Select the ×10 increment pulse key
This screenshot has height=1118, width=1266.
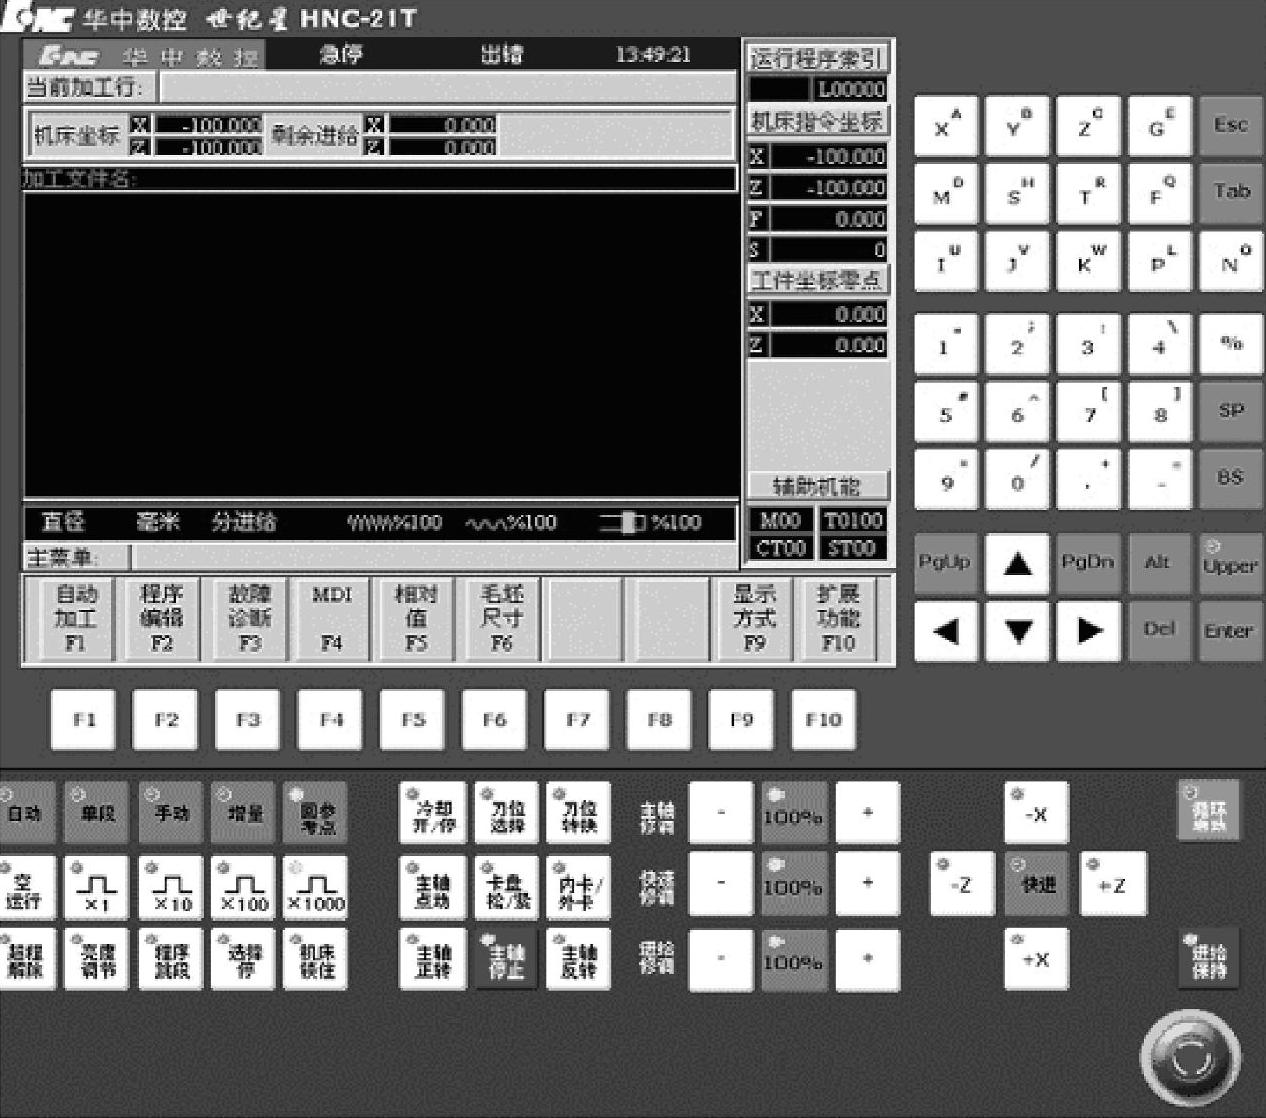click(x=171, y=887)
